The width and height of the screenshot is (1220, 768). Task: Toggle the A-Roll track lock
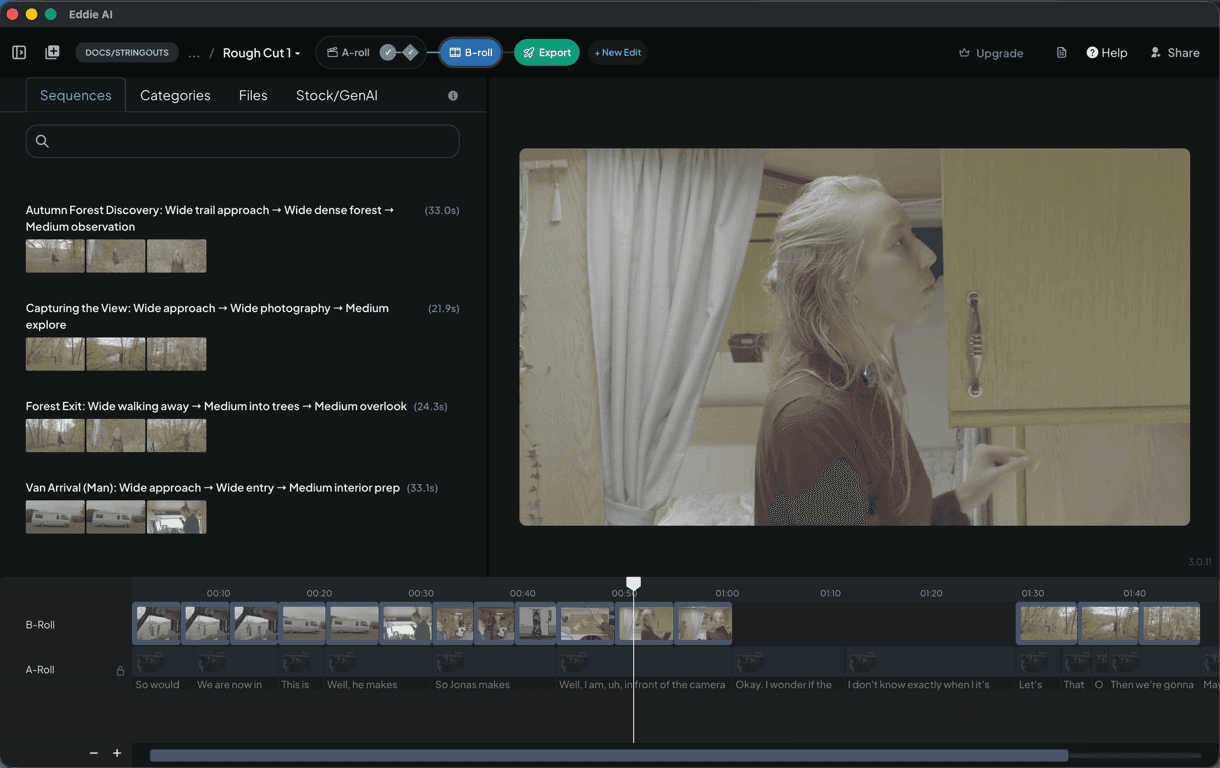click(x=120, y=671)
